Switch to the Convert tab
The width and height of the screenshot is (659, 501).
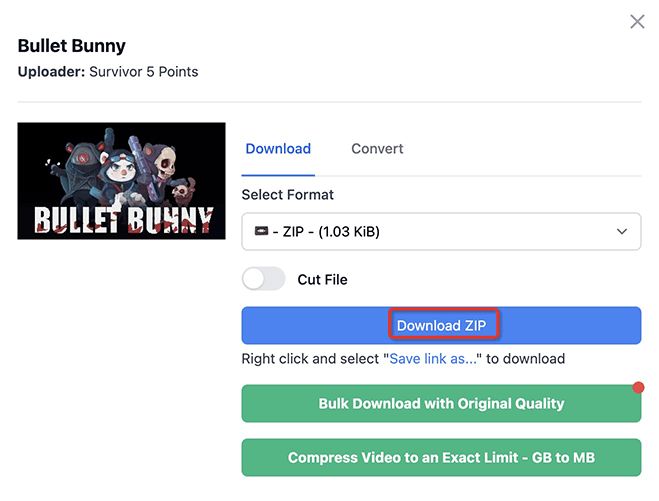click(x=377, y=148)
